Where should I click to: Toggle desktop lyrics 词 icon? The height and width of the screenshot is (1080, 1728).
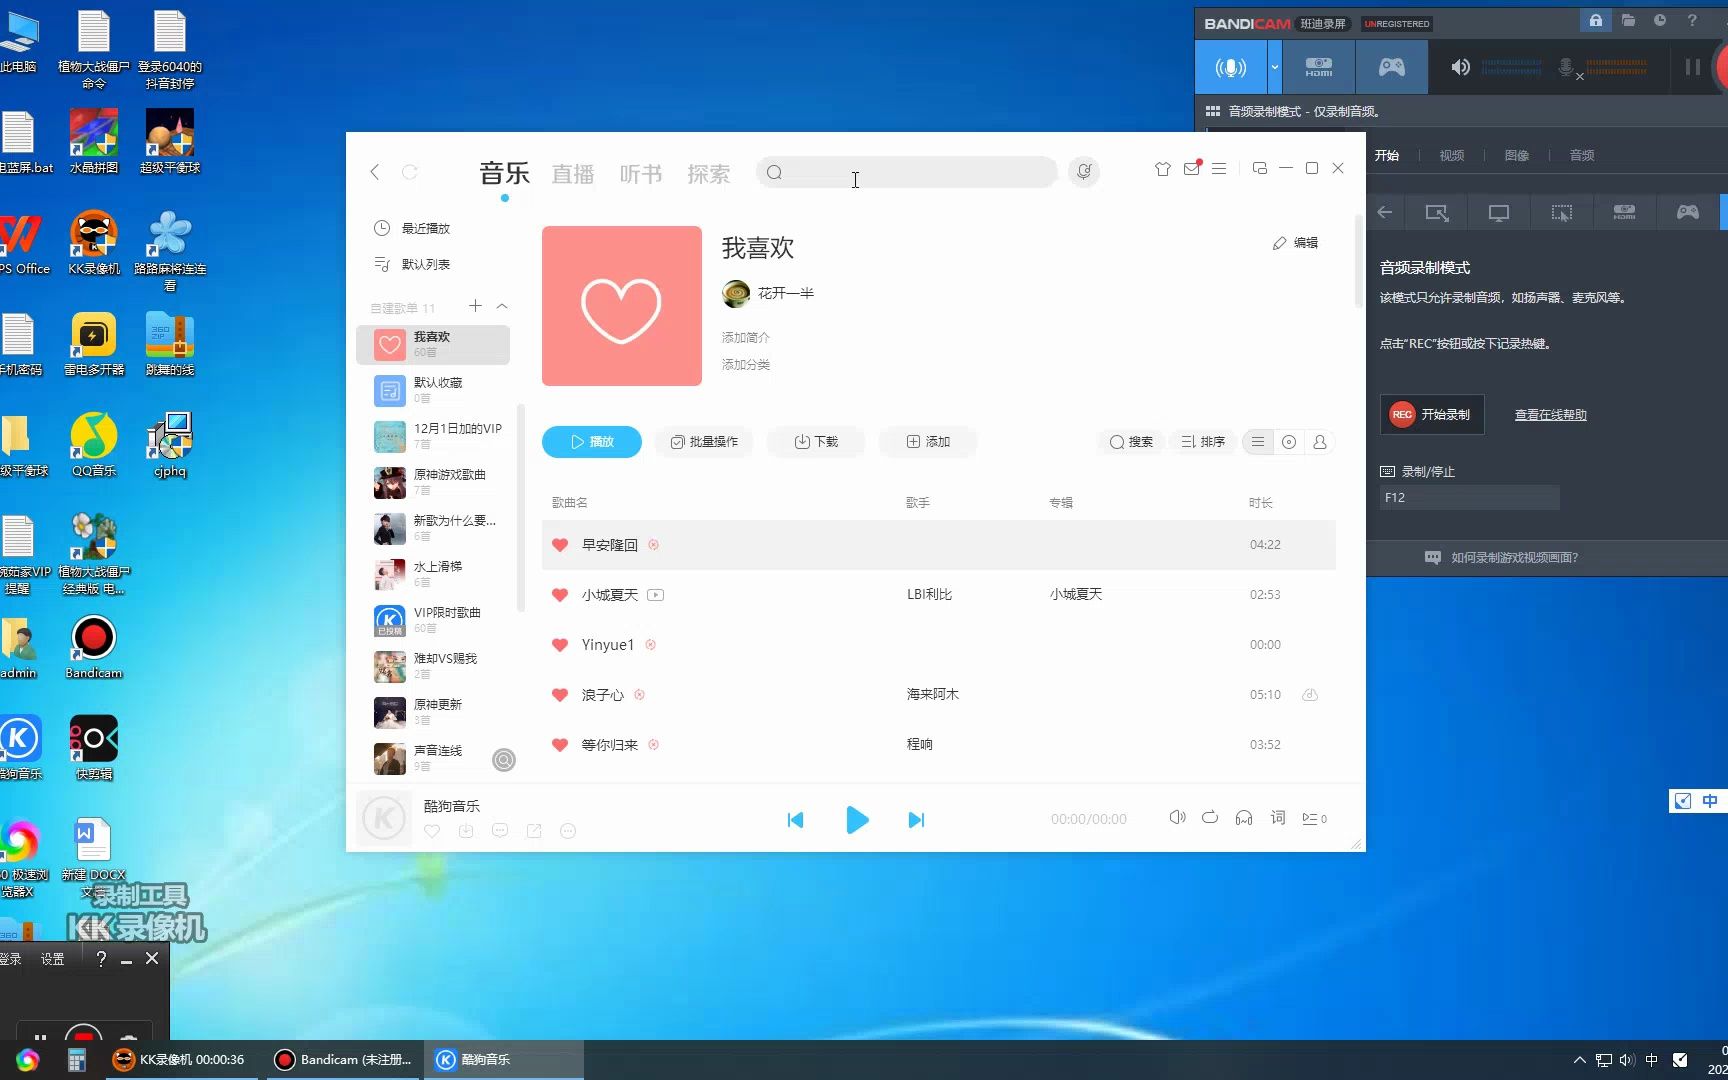tap(1278, 818)
